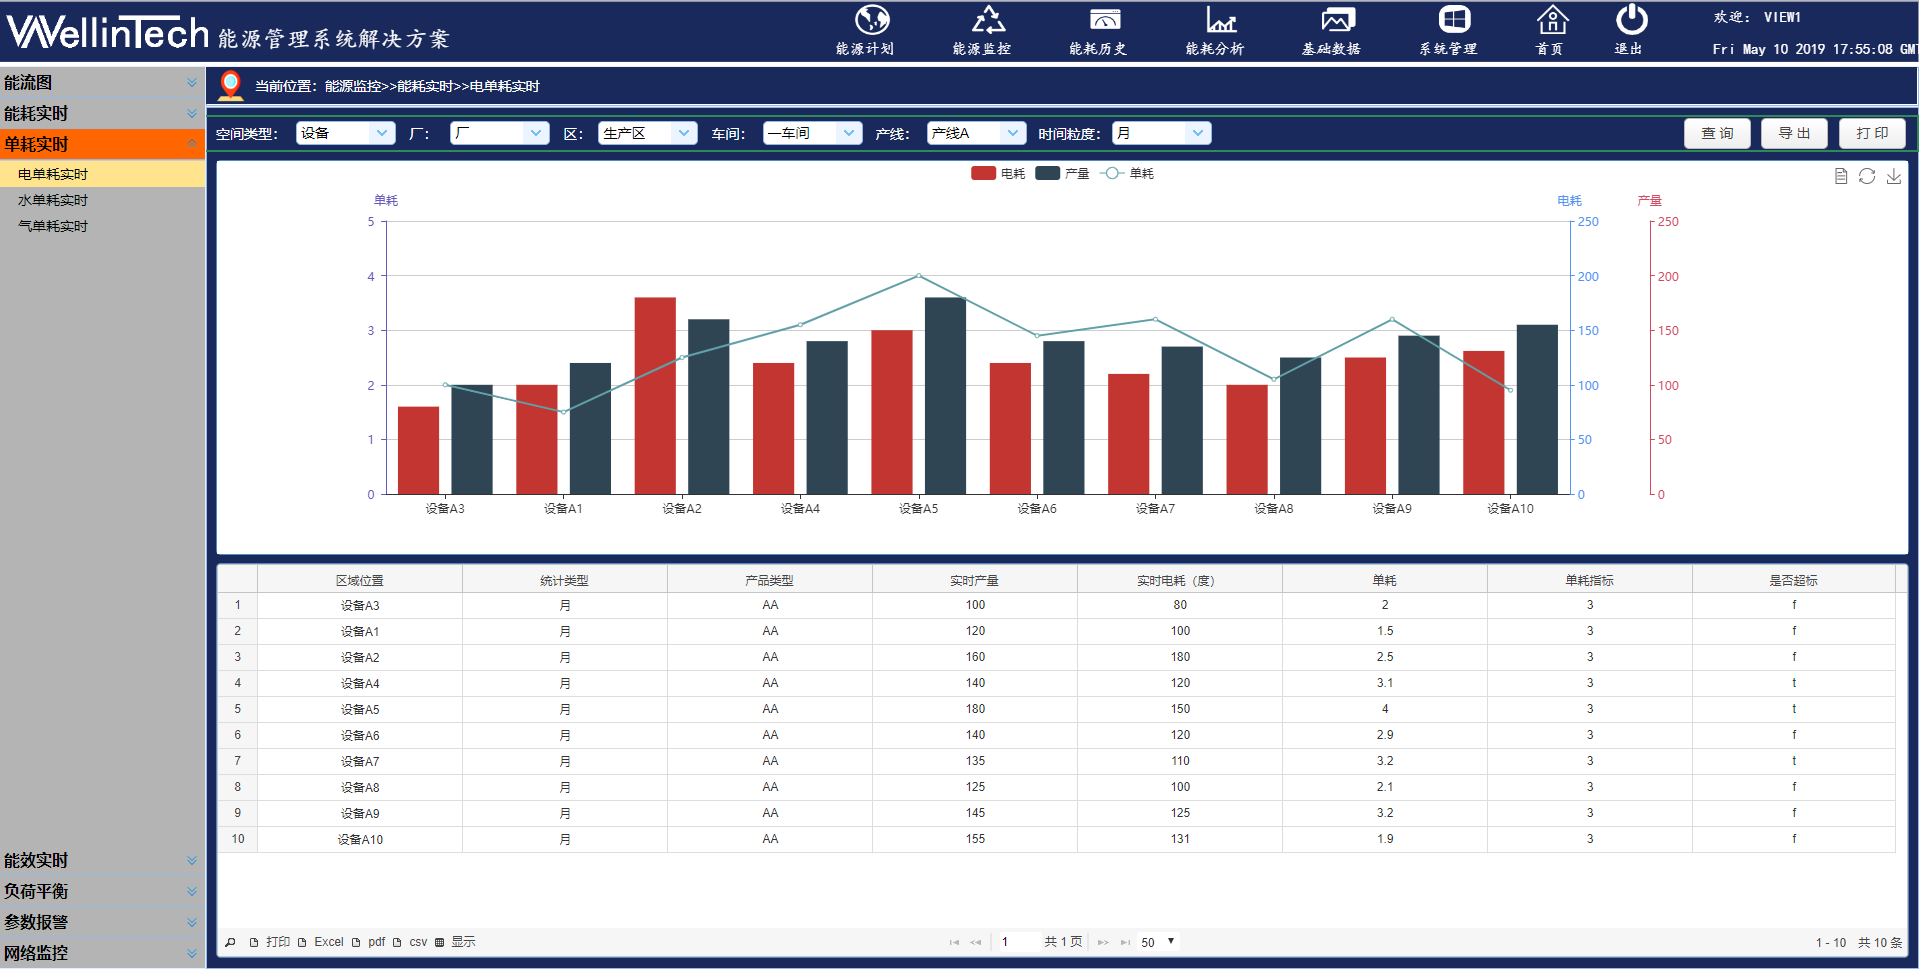This screenshot has height=969, width=1919.
Task: Click the 导出 button
Action: (1794, 133)
